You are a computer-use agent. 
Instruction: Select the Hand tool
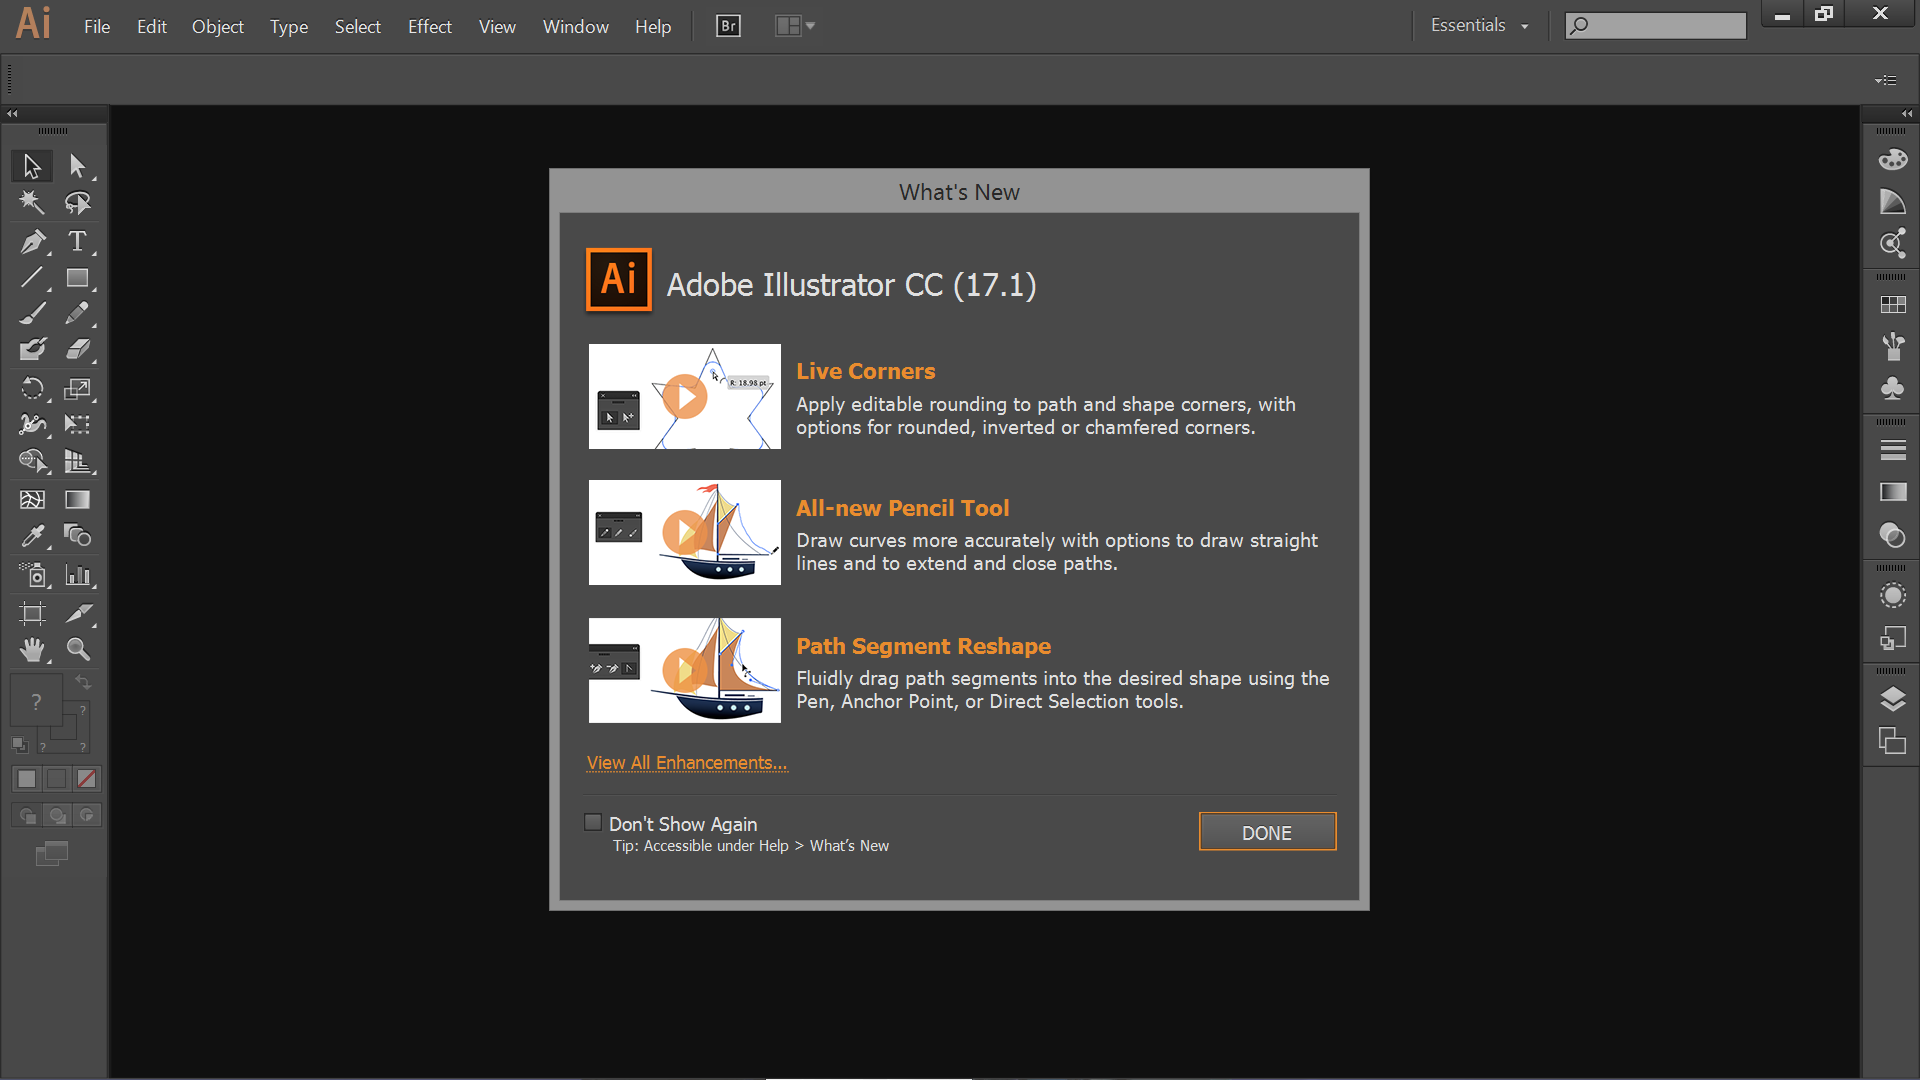point(32,650)
